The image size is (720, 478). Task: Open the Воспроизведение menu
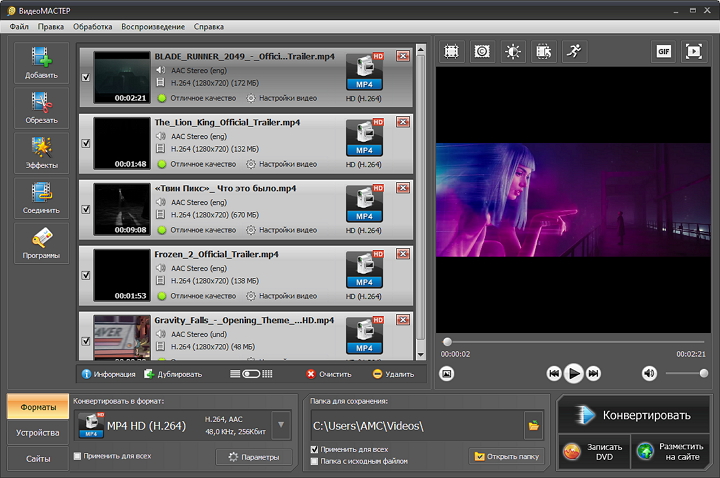point(153,27)
